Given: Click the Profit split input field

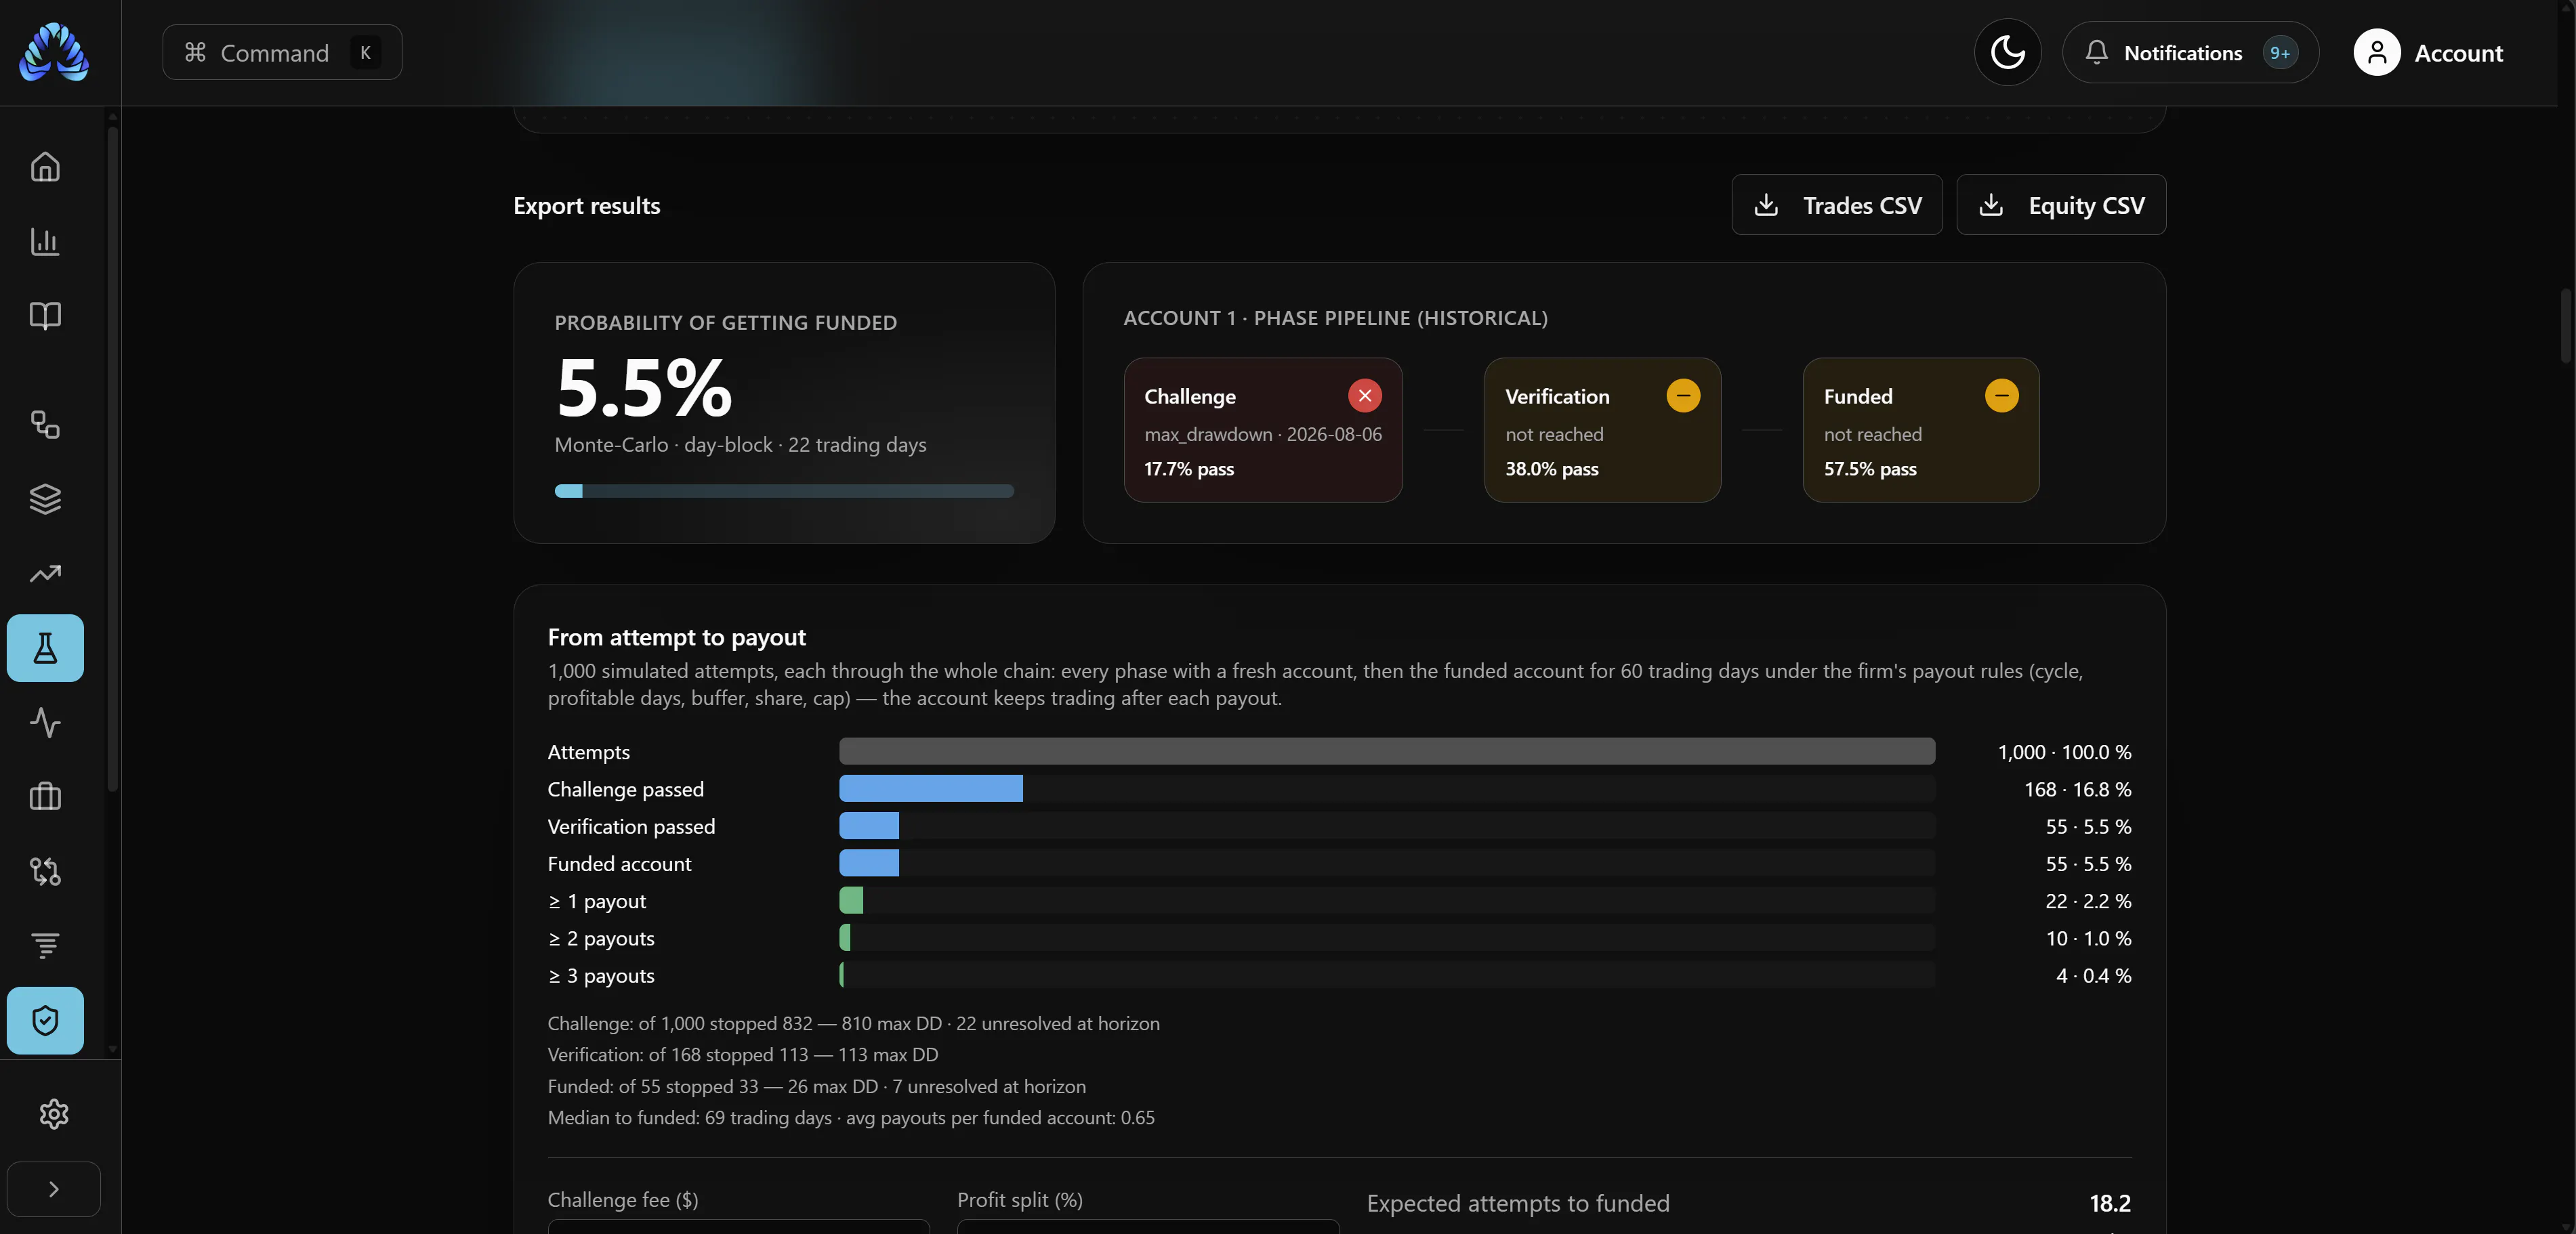Looking at the screenshot, I should point(1148,1226).
